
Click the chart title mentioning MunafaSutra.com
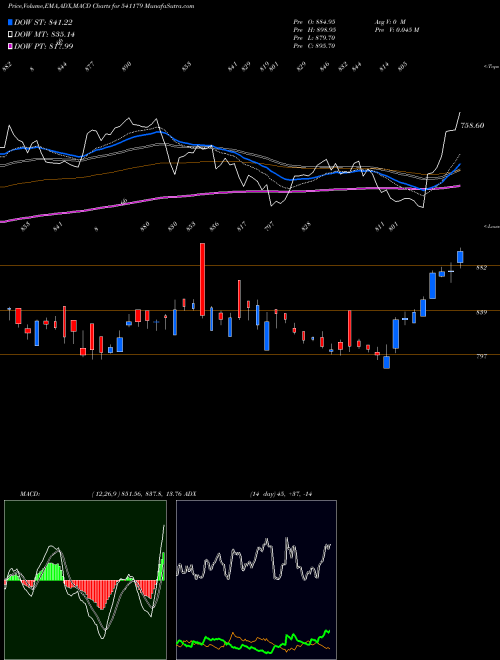coord(101,7)
